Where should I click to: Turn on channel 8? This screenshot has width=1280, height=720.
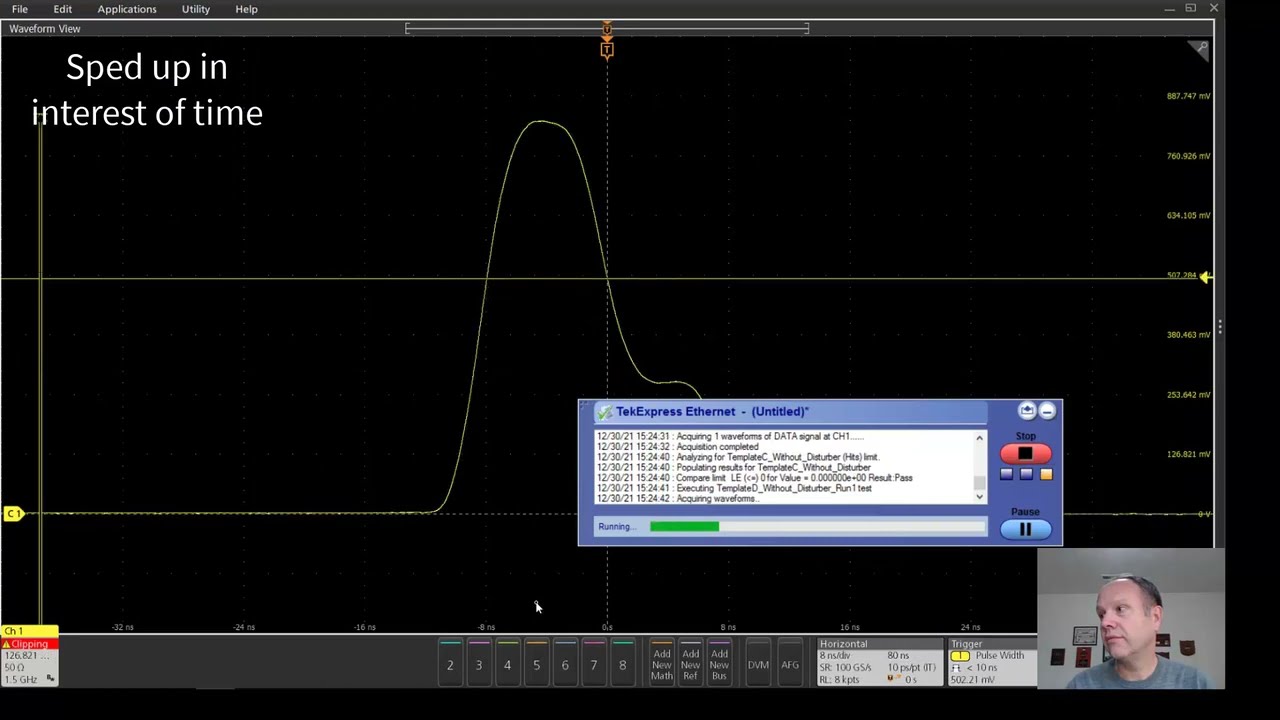622,662
